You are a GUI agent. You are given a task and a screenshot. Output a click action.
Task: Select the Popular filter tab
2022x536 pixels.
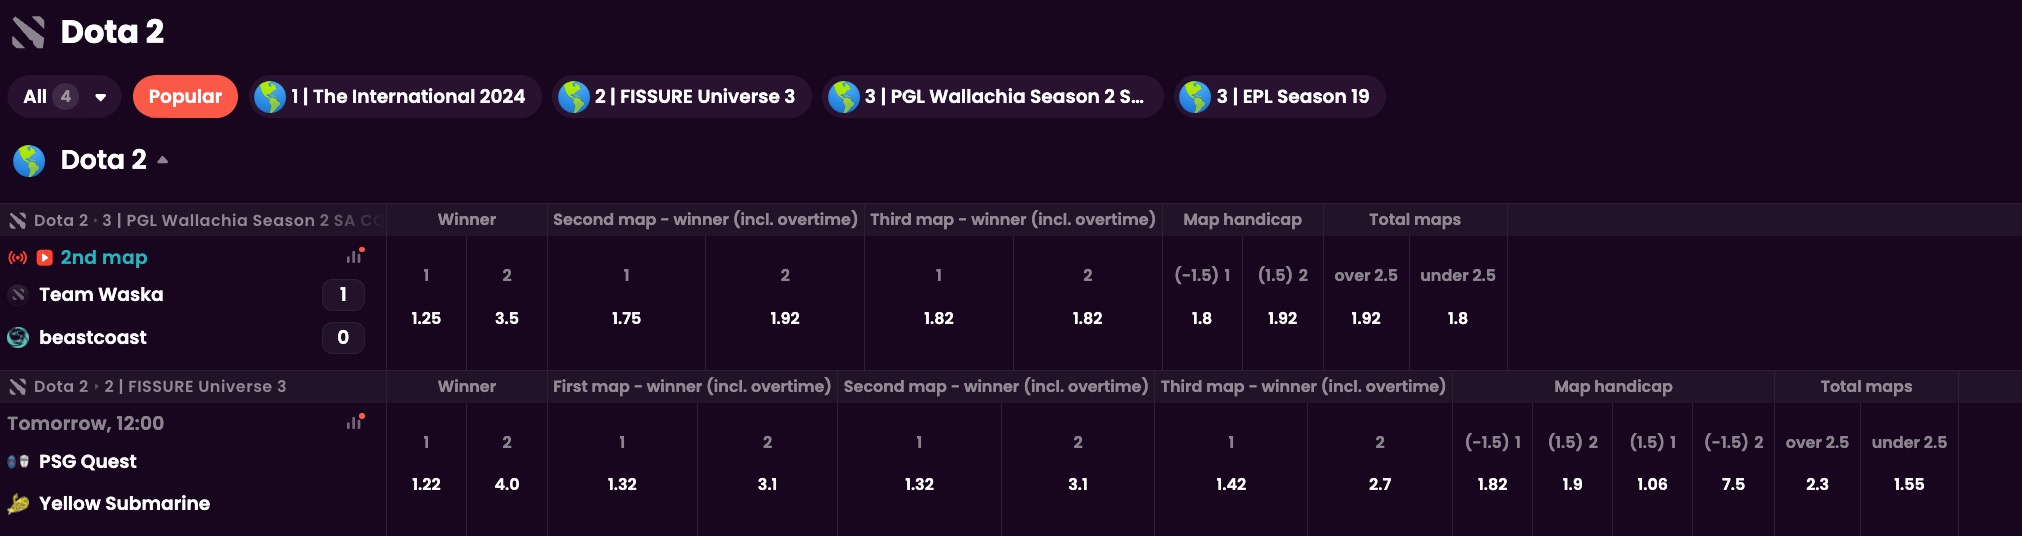[x=185, y=97]
